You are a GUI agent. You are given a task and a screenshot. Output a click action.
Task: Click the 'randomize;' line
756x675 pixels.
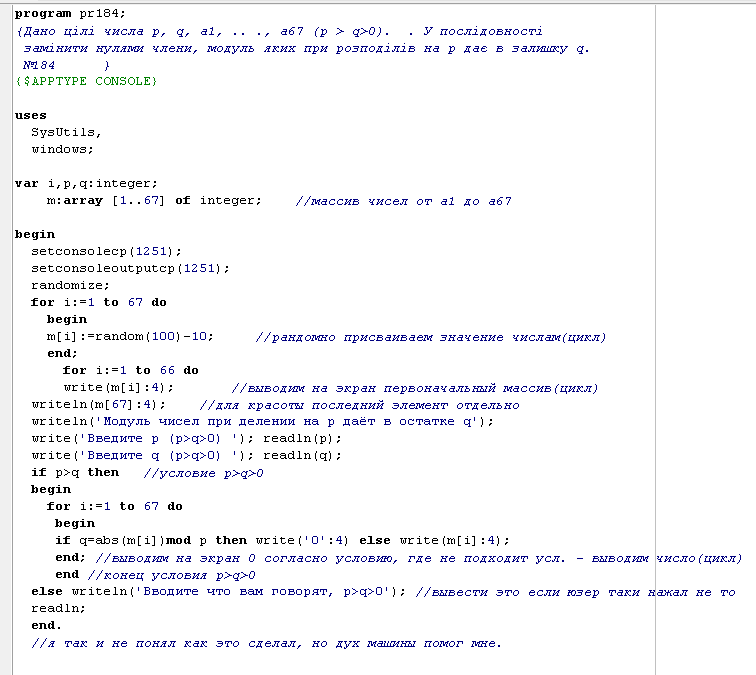[x=70, y=285]
